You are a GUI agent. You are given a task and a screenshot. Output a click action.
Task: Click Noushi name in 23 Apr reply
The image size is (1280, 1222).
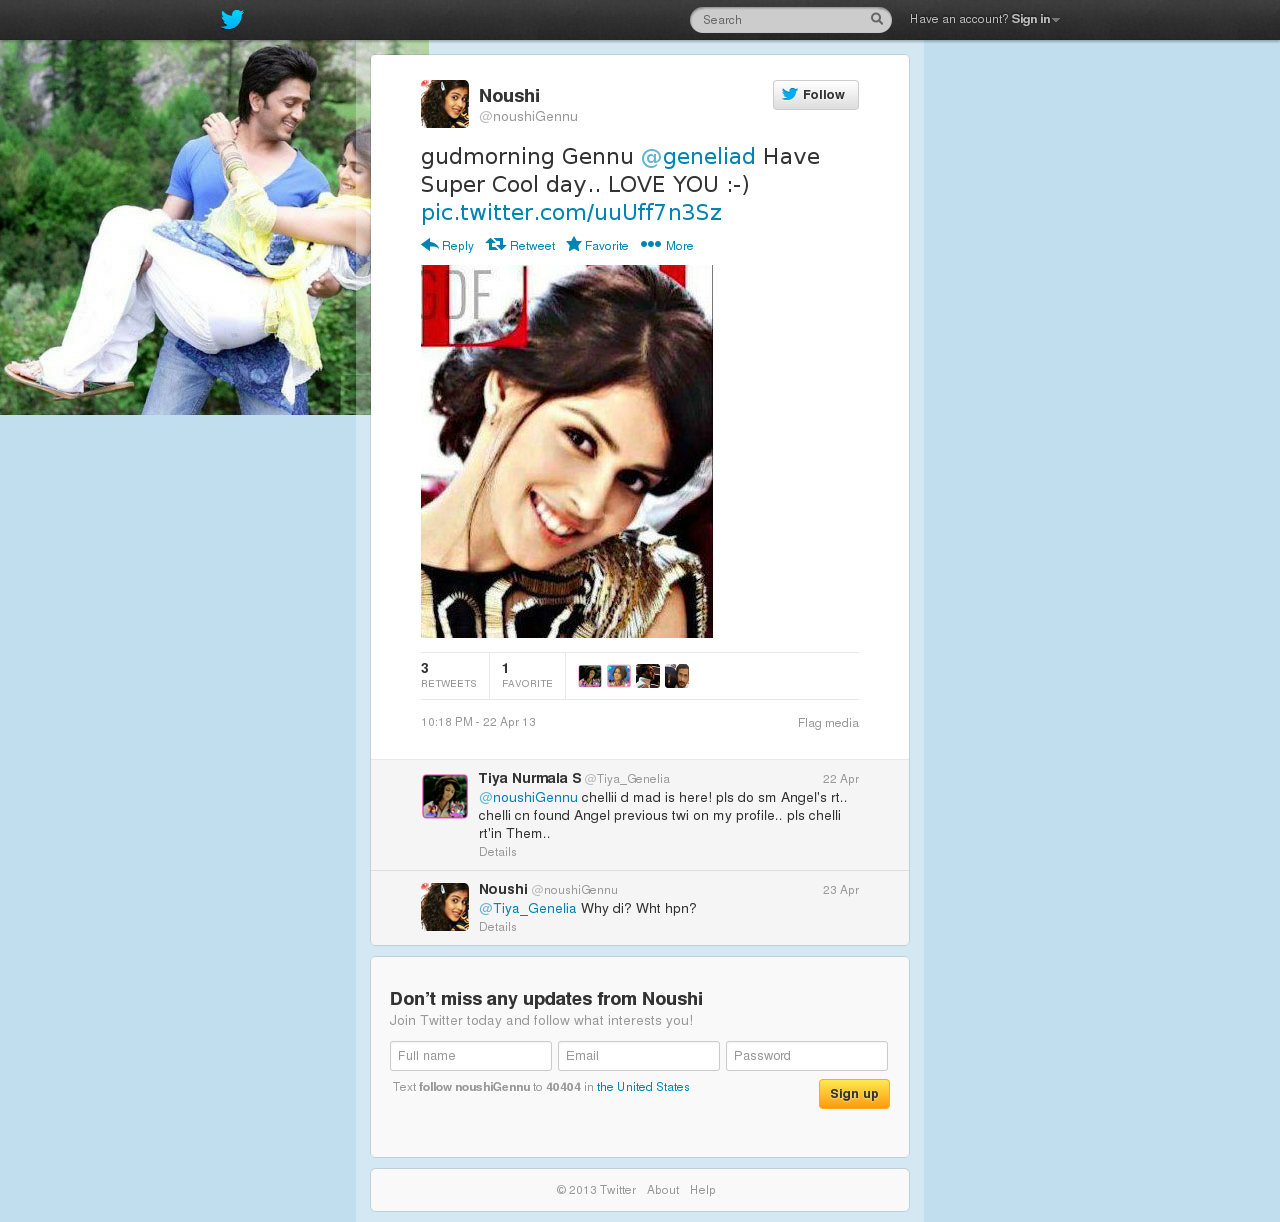point(503,889)
